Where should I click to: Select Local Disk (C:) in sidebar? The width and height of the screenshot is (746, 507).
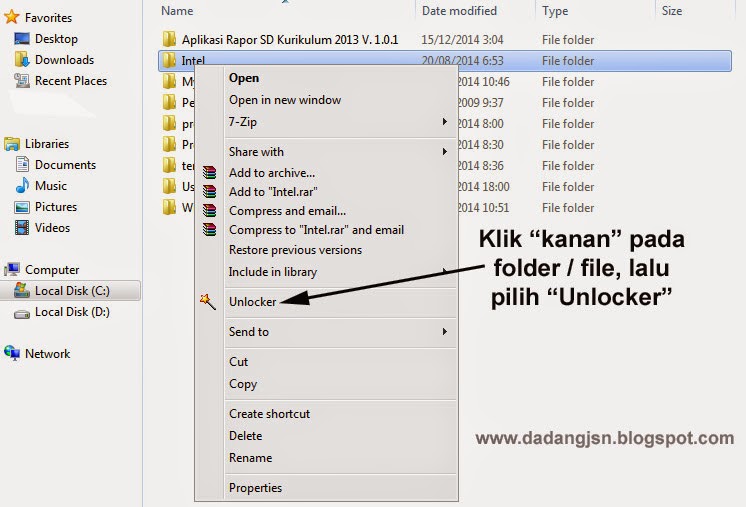point(72,291)
